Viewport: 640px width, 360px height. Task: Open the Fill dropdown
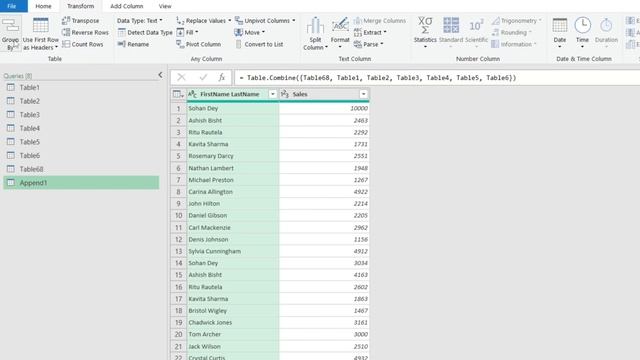187,32
